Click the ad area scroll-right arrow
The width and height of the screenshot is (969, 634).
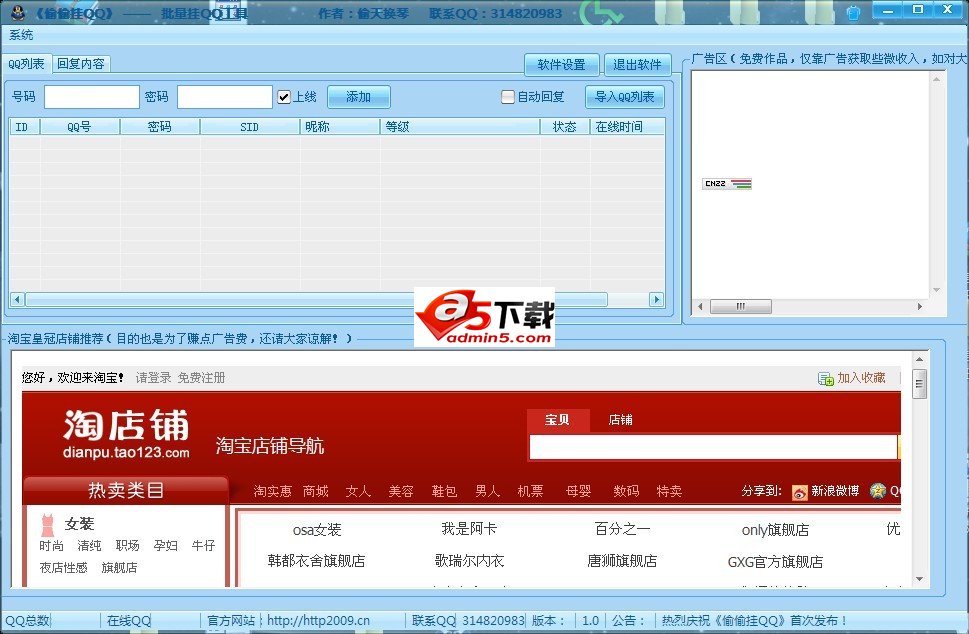(x=920, y=306)
